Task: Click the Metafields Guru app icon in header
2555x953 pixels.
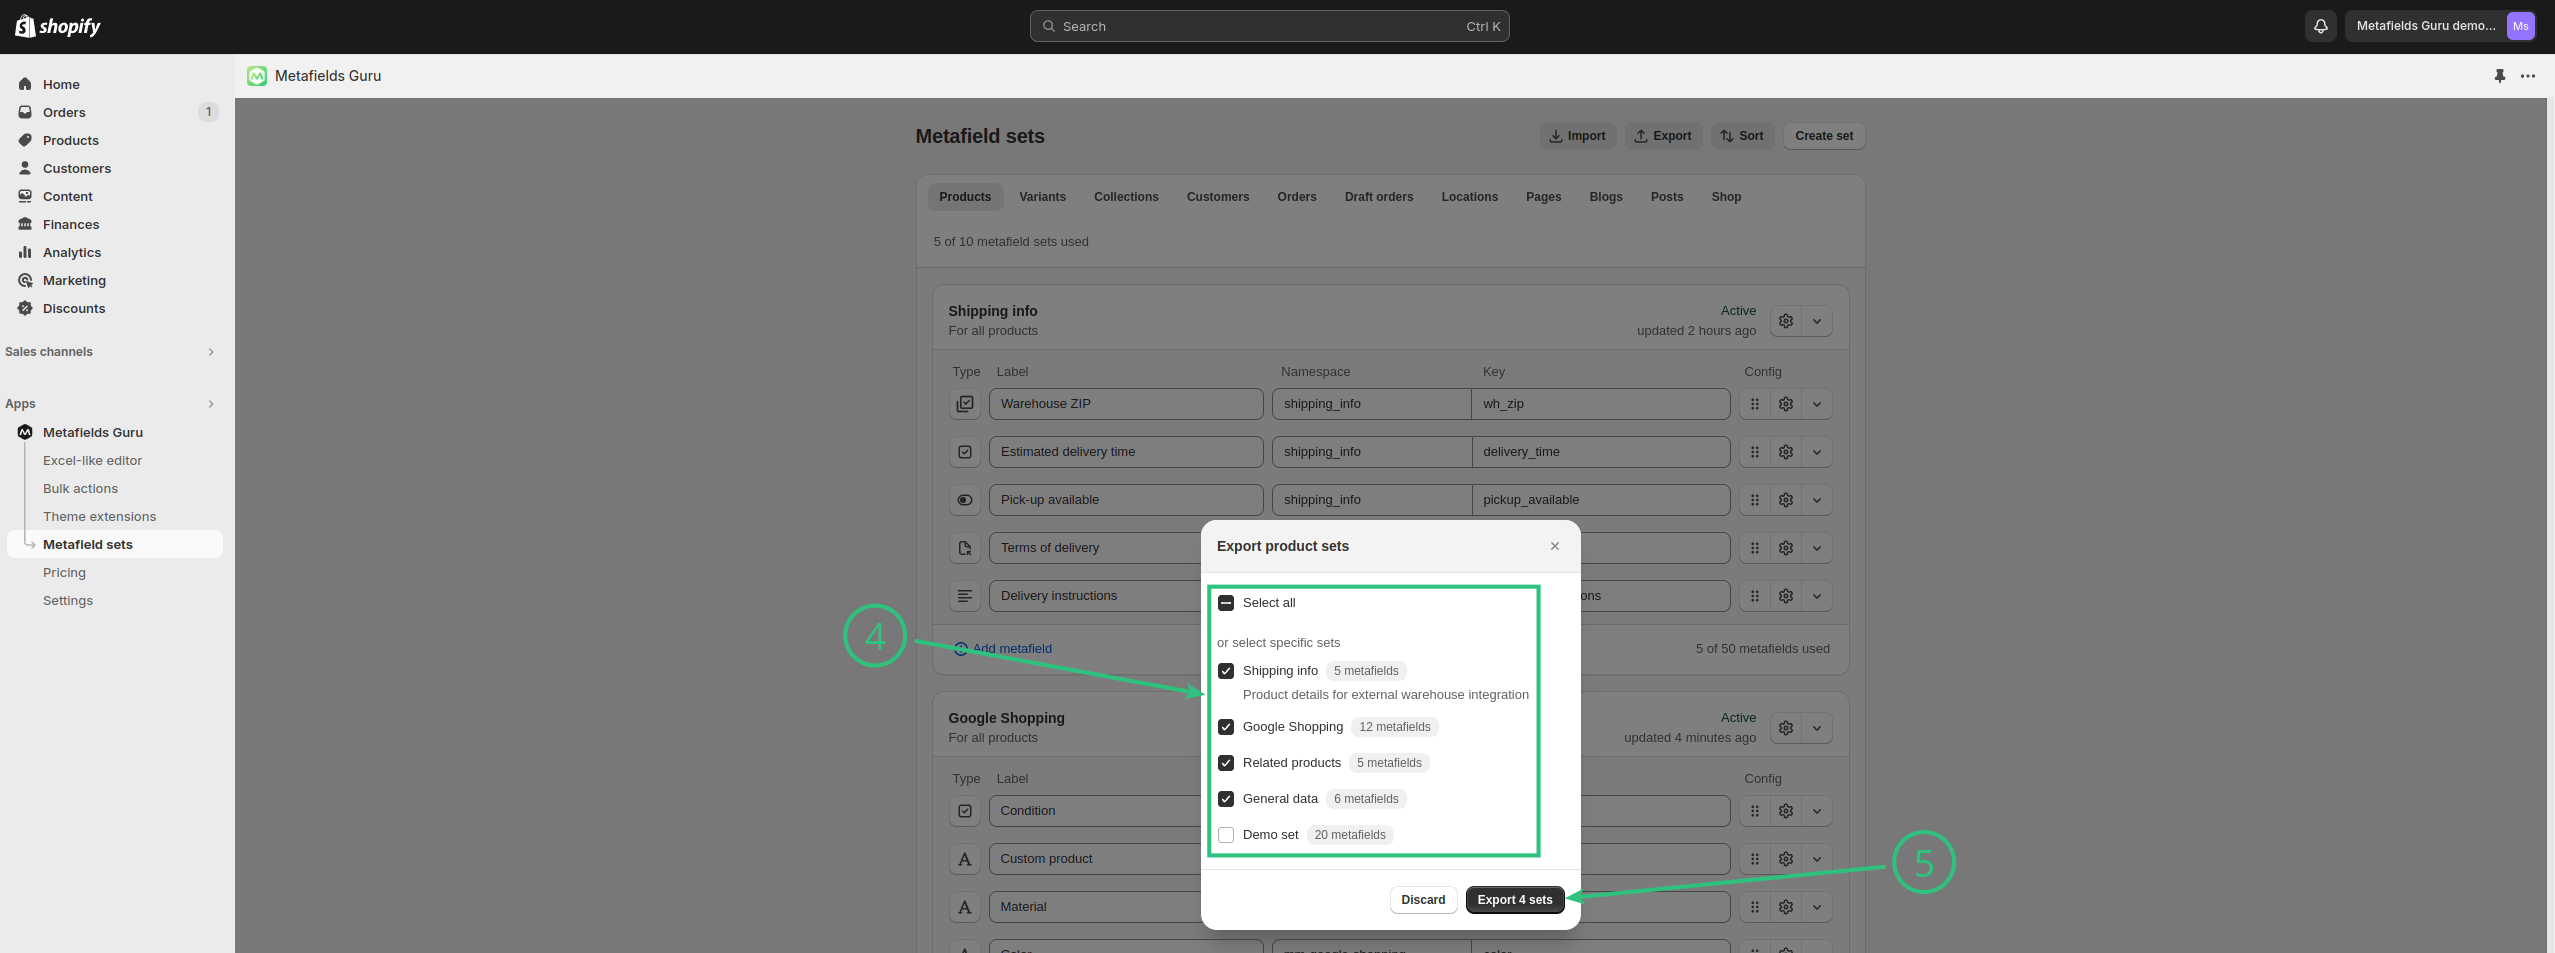Action: pos(257,76)
